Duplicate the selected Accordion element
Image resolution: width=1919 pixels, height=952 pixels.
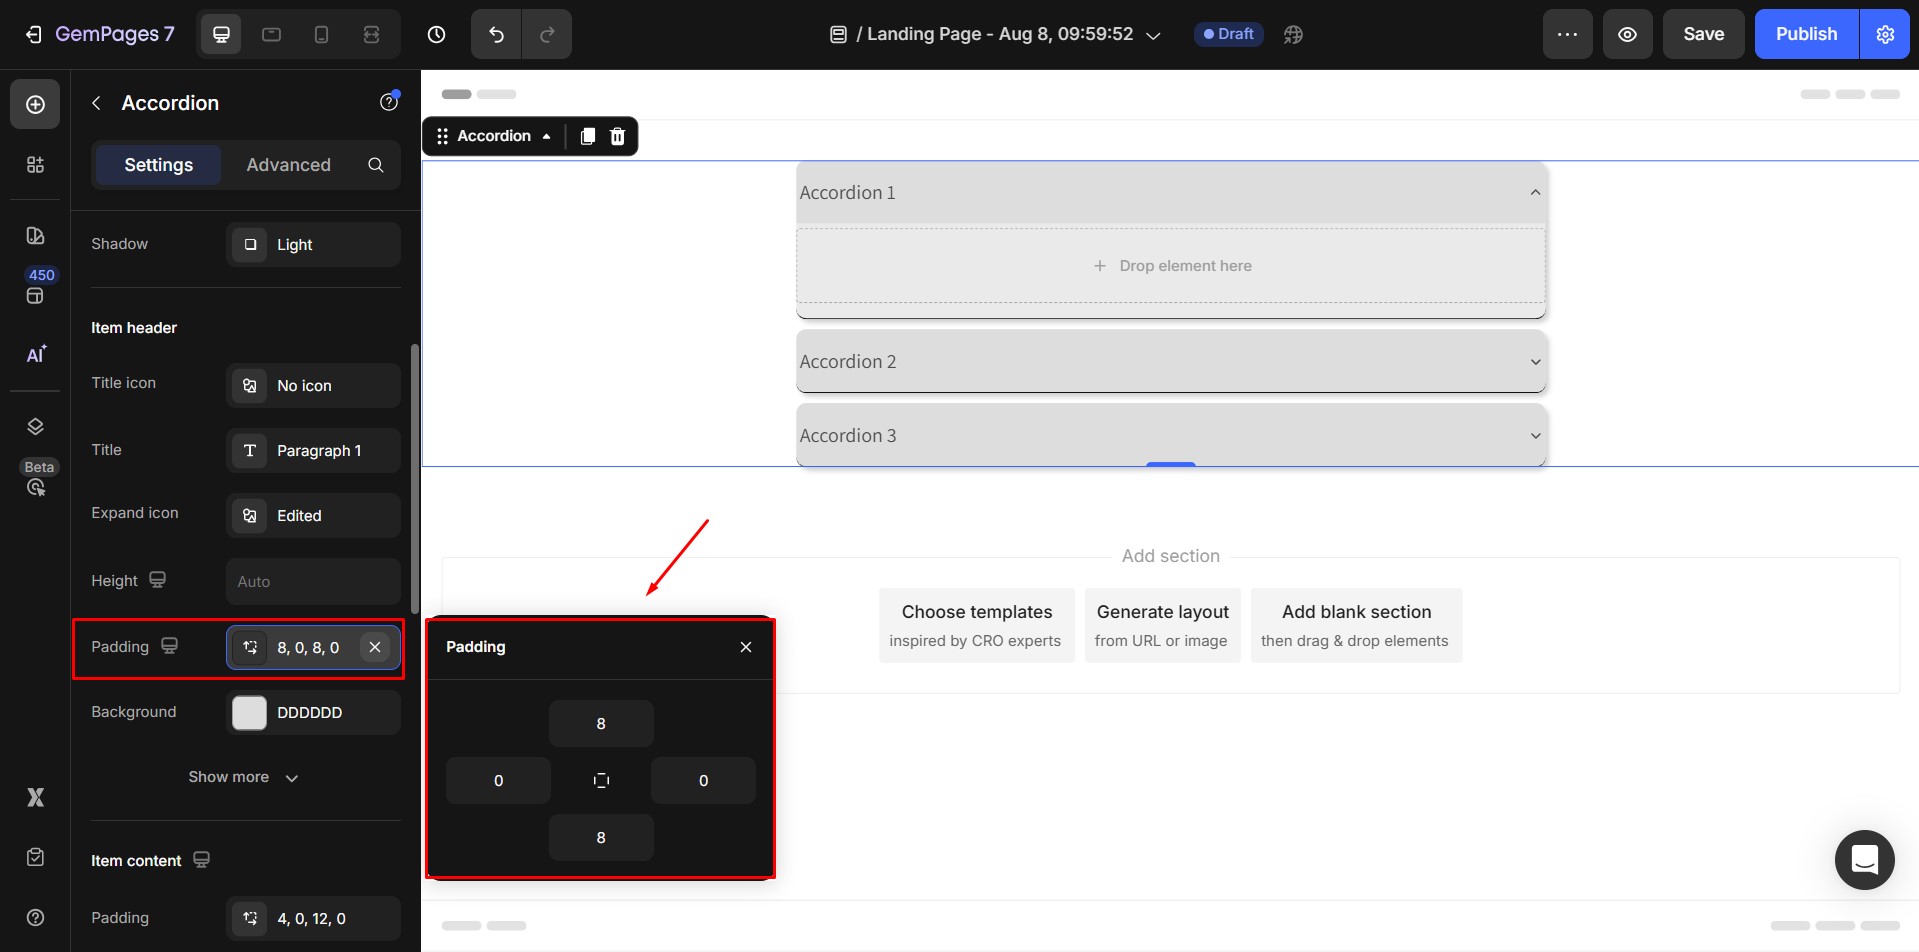click(588, 136)
